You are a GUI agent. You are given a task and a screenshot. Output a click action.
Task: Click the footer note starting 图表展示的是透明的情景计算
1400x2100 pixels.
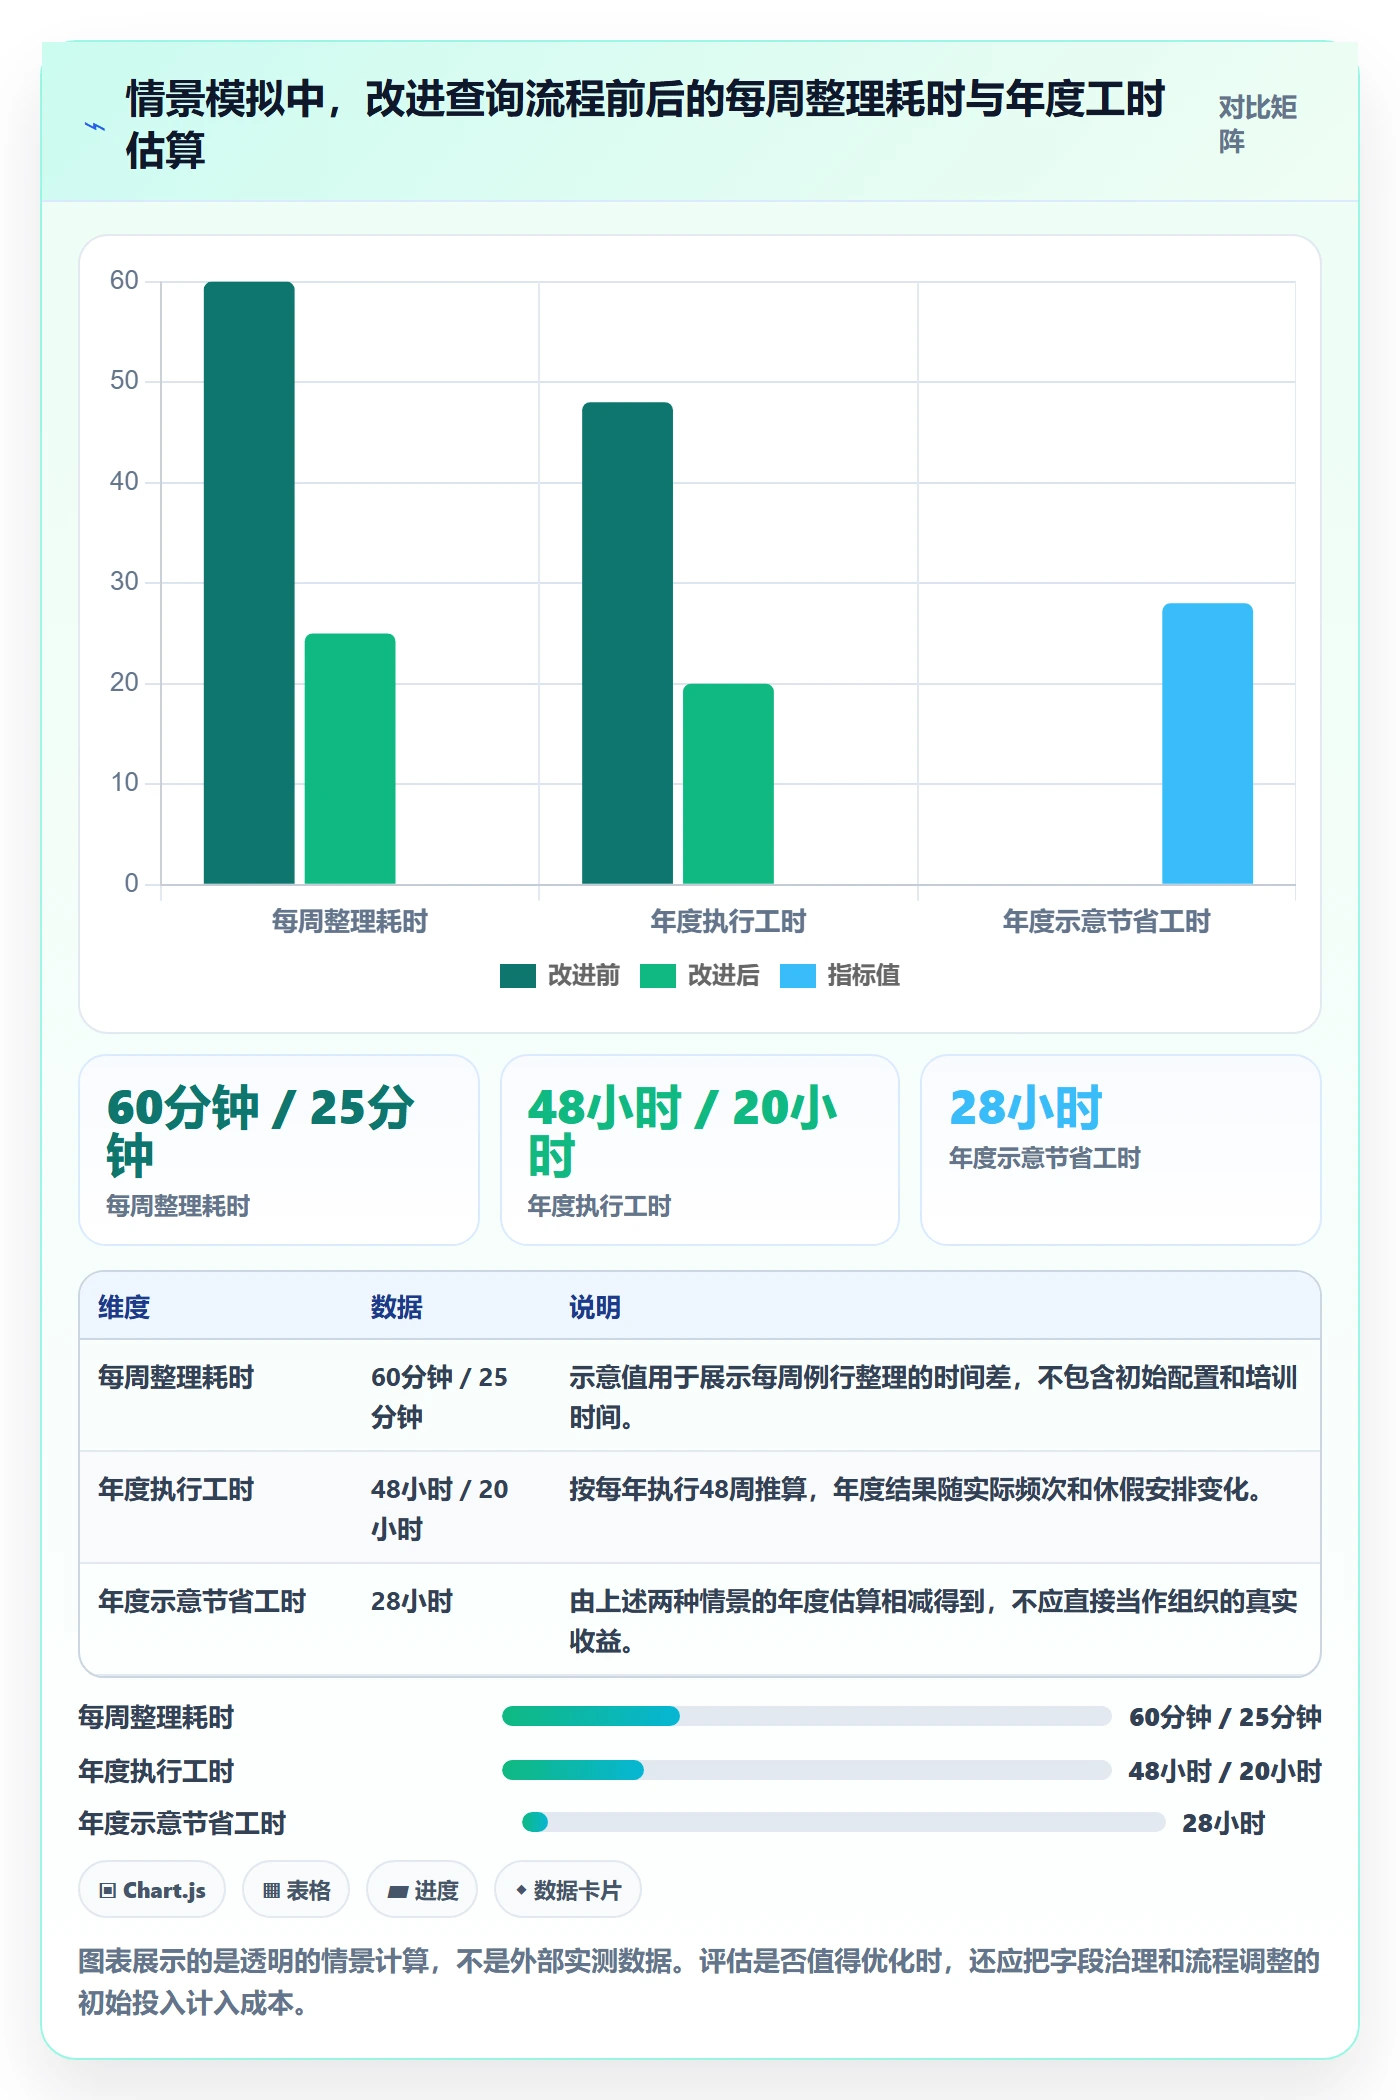point(699,1982)
